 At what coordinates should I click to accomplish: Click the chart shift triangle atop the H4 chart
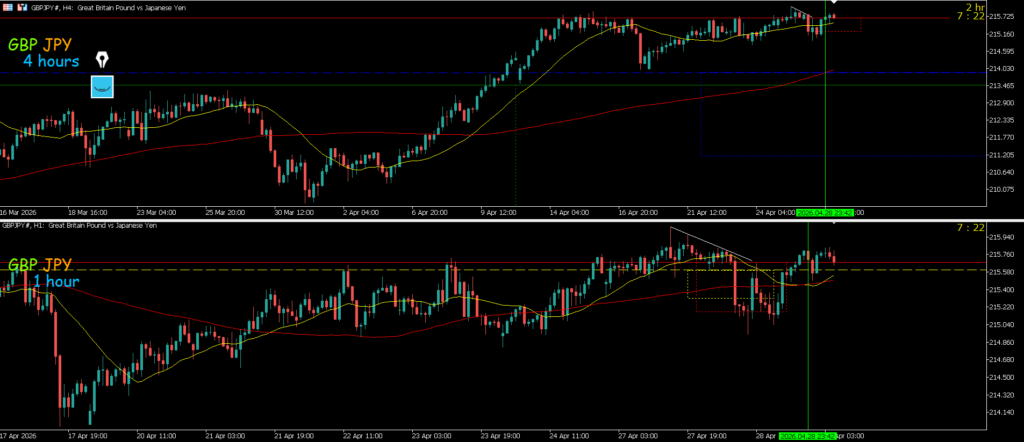(834, 4)
